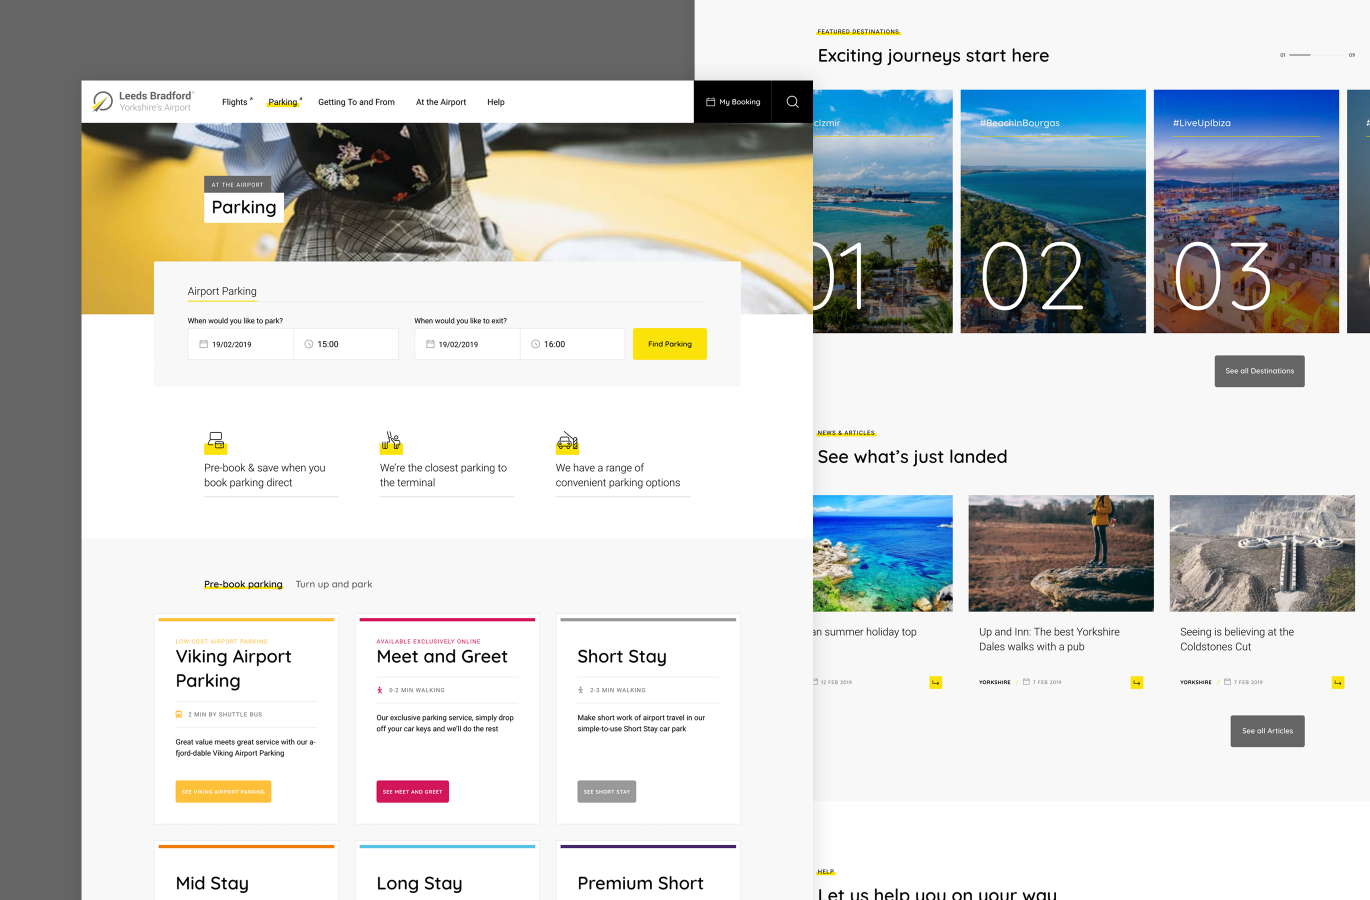
Task: Open the Parking menu
Action: tap(285, 102)
